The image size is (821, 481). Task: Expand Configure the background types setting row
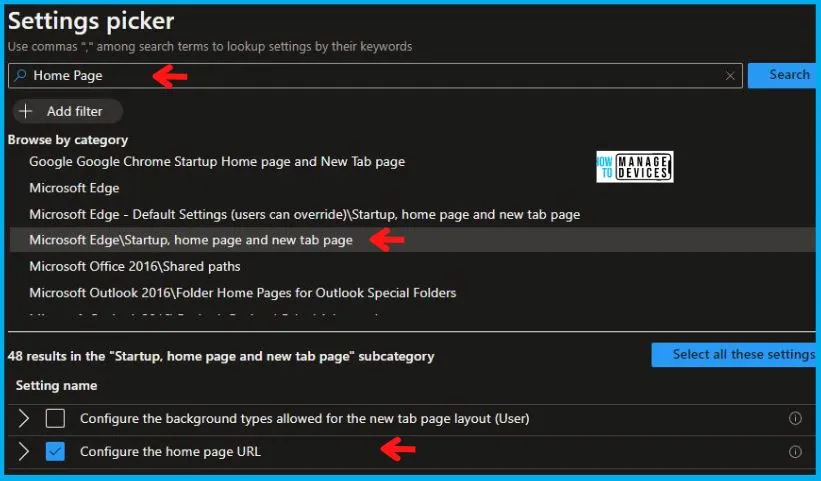(24, 418)
